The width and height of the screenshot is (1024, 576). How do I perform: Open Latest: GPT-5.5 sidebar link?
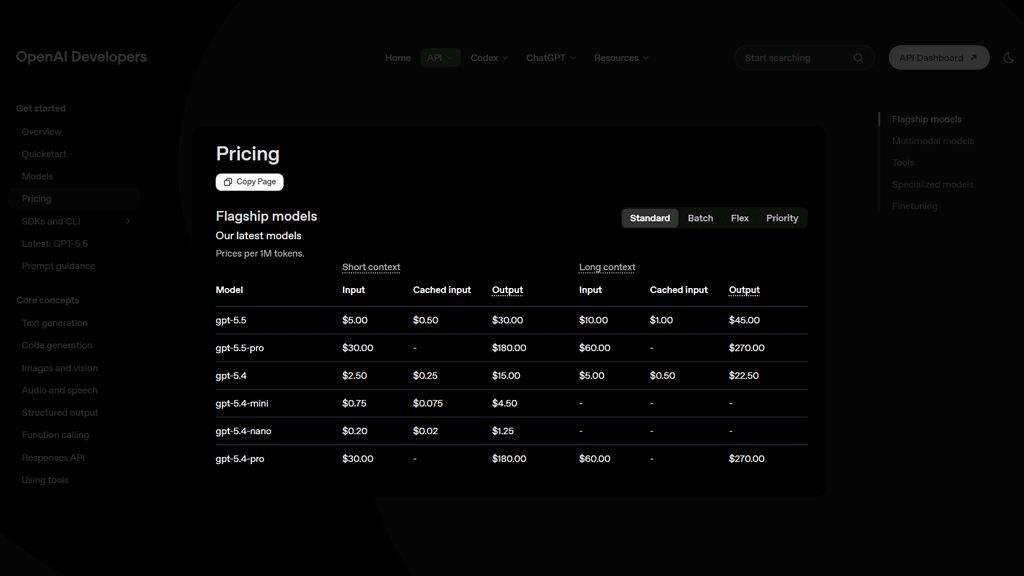54,244
